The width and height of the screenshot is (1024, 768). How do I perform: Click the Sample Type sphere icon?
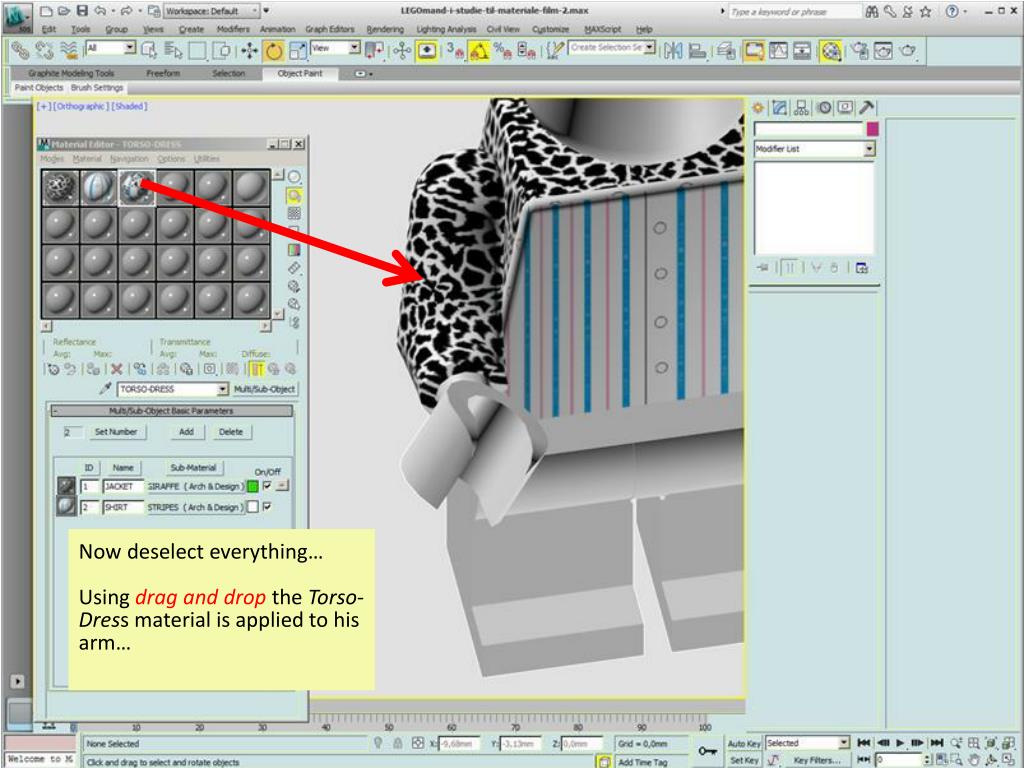295,176
